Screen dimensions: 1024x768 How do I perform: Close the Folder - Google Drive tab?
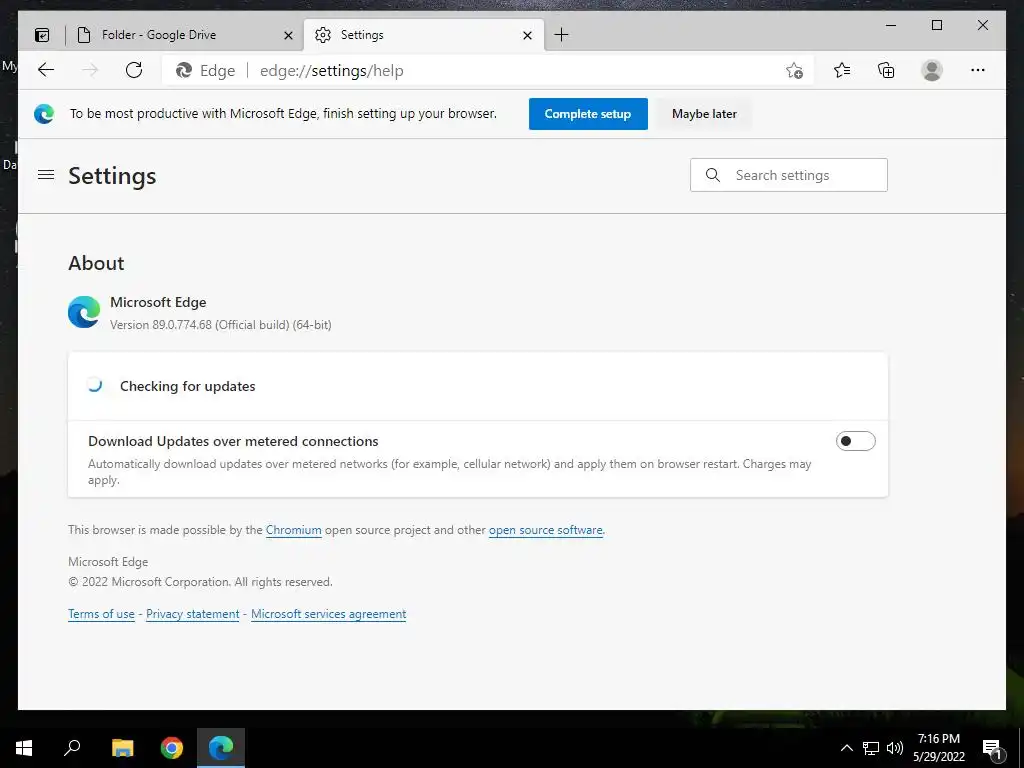pyautogui.click(x=288, y=35)
